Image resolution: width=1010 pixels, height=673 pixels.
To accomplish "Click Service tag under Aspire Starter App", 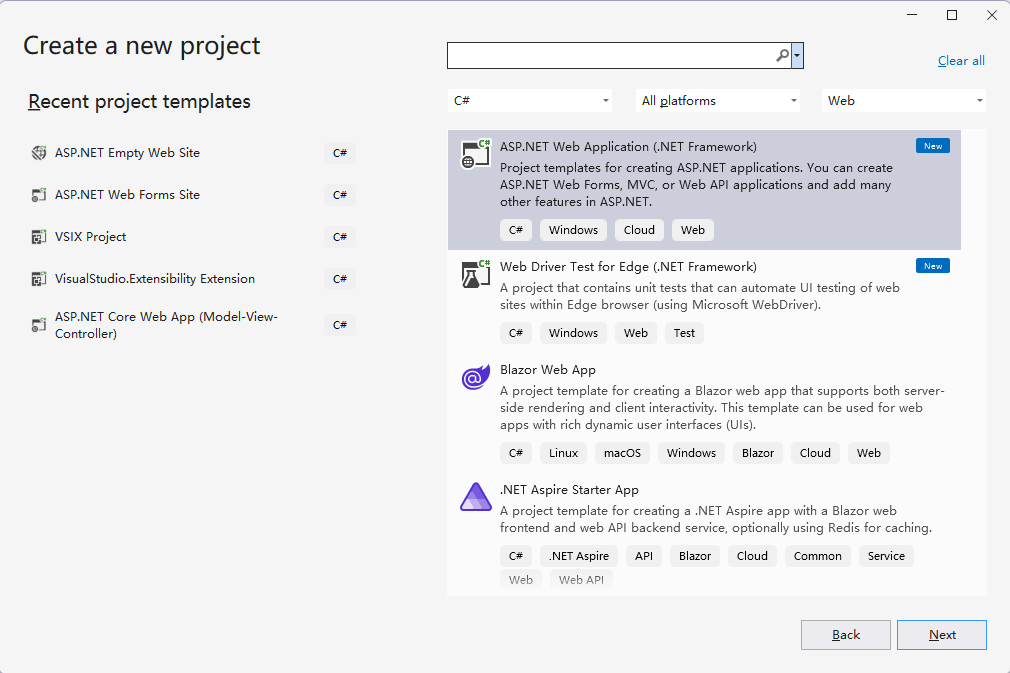I will pos(886,556).
